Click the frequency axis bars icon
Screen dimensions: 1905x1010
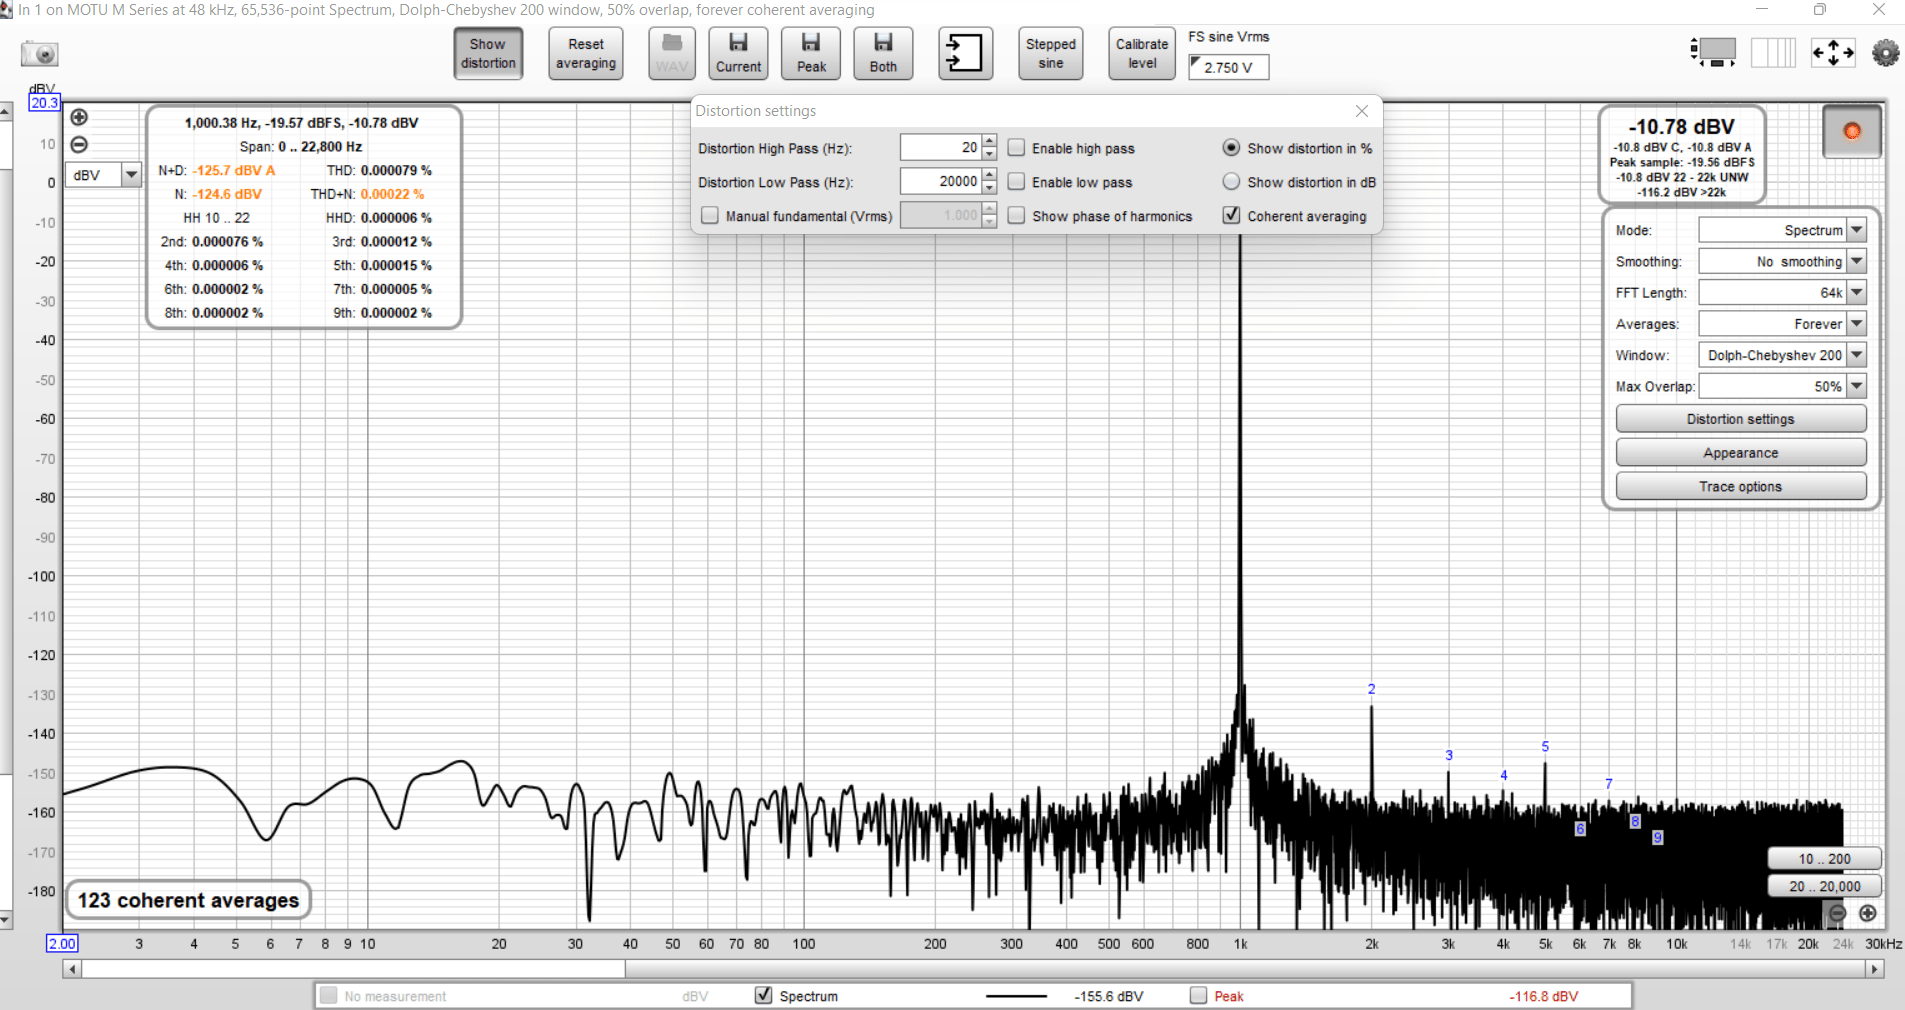(x=1773, y=52)
